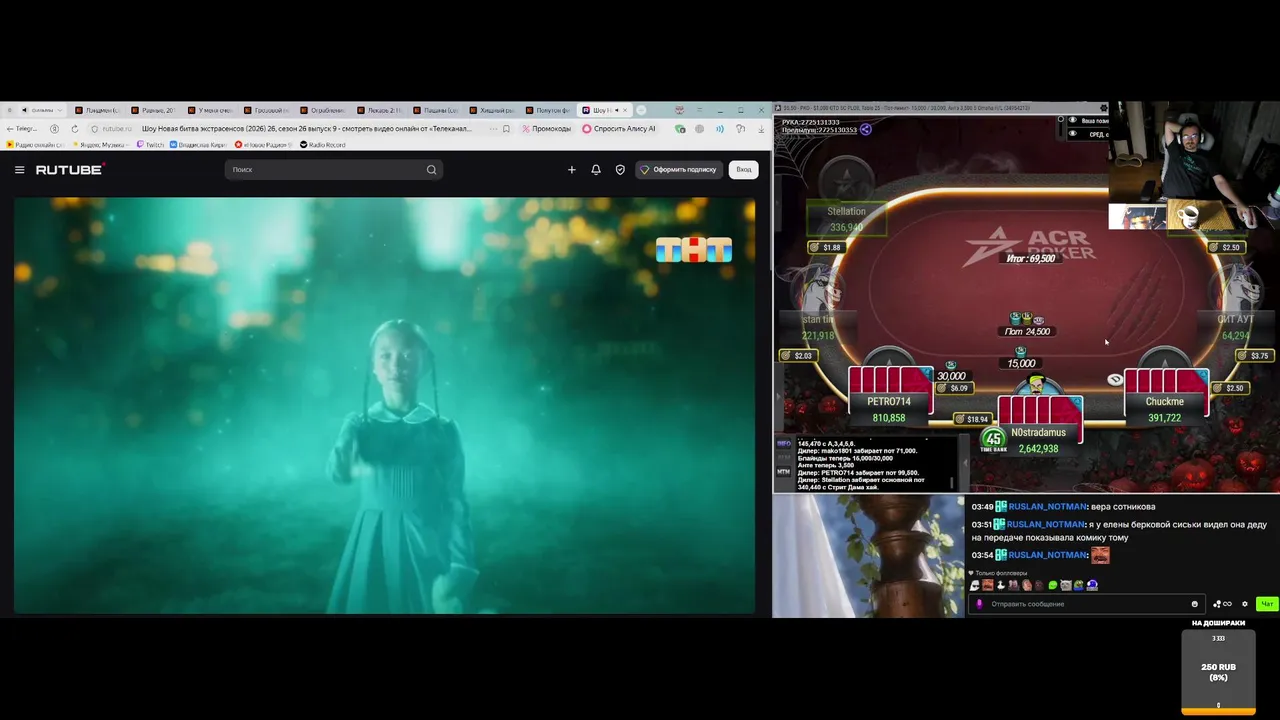The width and height of the screenshot is (1280, 720).
Task: Switch to the Хищный browser tab
Action: click(x=493, y=110)
